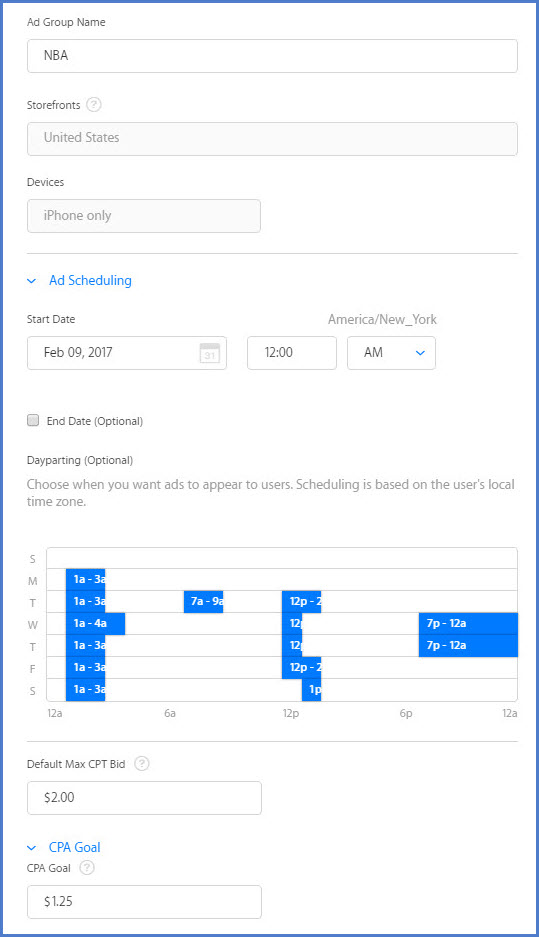Click the CPA Goal heading link
Viewport: 539px width, 937px height.
[75, 847]
